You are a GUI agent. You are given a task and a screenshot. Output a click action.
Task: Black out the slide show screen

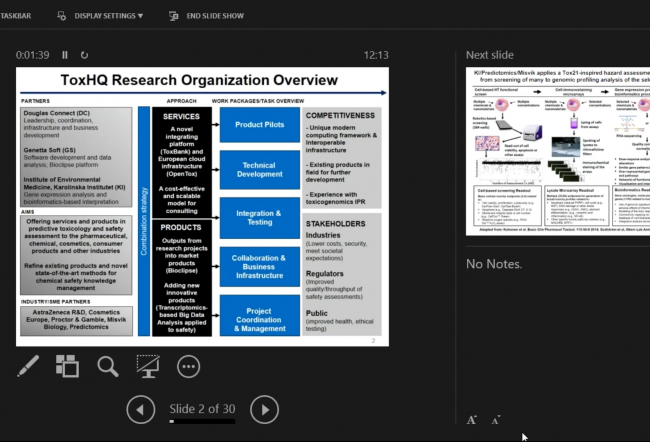tap(148, 366)
